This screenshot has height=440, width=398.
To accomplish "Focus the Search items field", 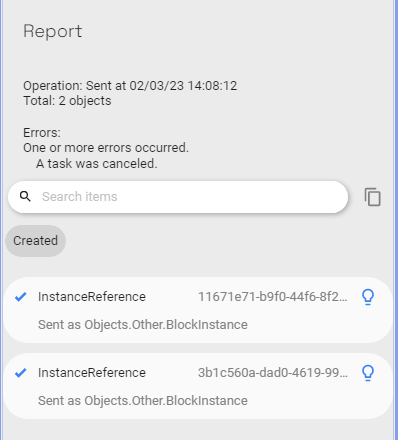I will (178, 197).
